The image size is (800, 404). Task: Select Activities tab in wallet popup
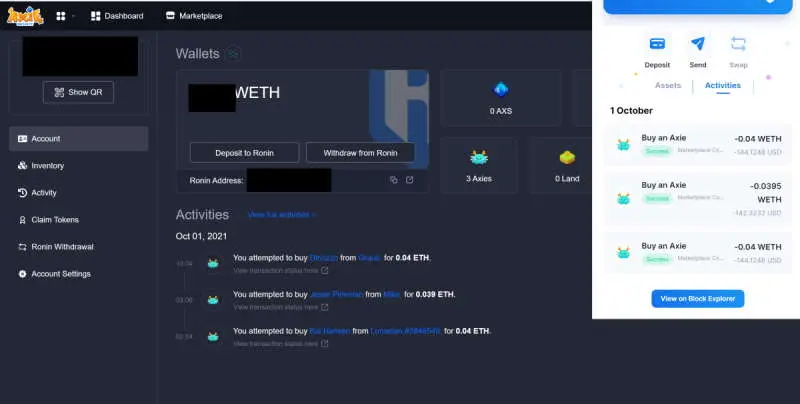[723, 85]
